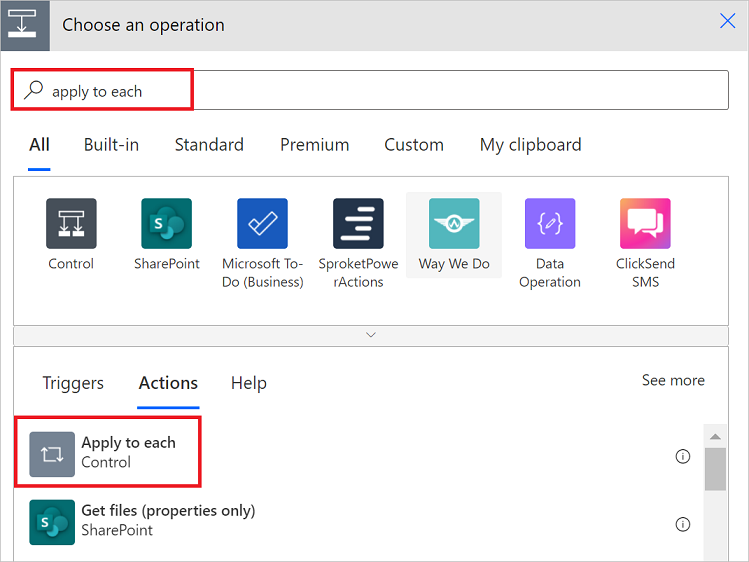The height and width of the screenshot is (562, 749).
Task: Click the actions list scrollbar thumb
Action: pos(715,469)
